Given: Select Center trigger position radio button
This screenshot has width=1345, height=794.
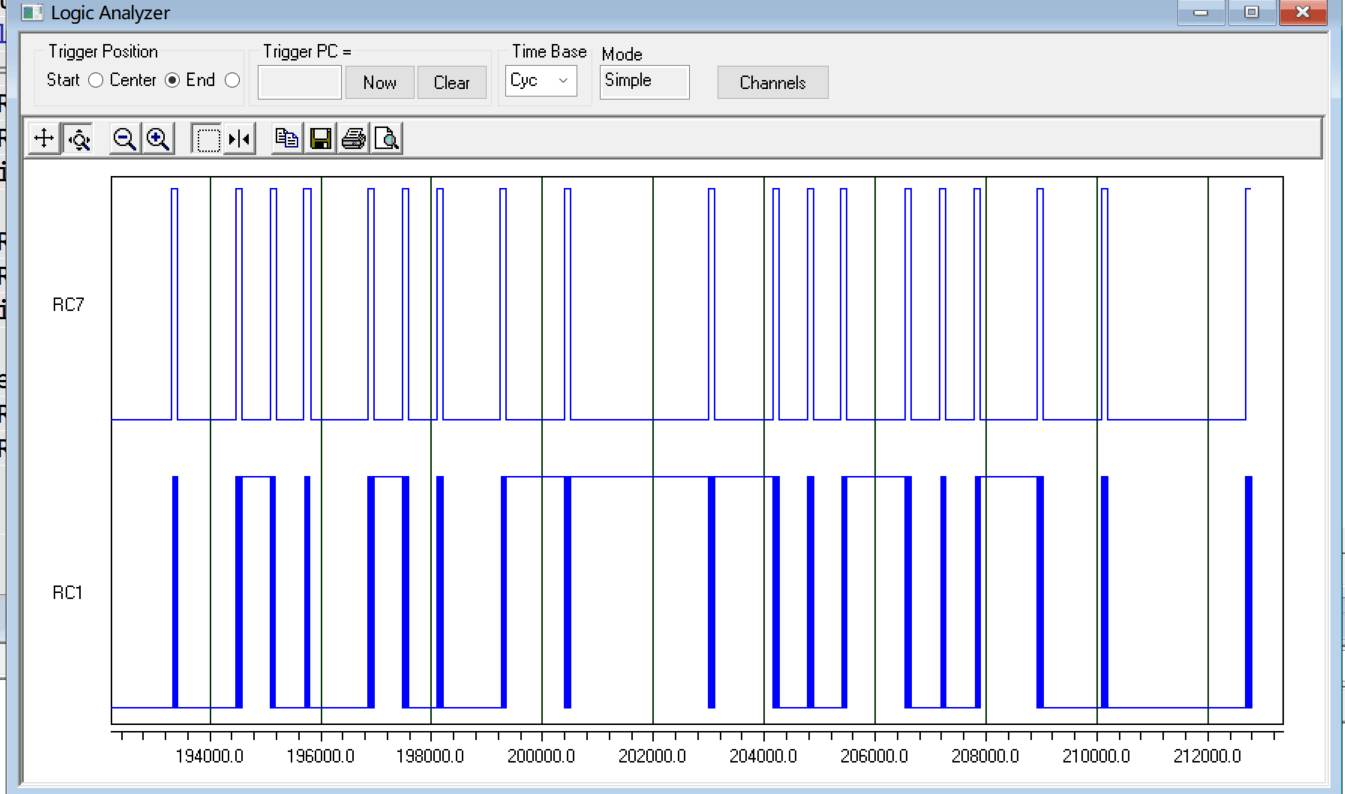Looking at the screenshot, I should [172, 80].
